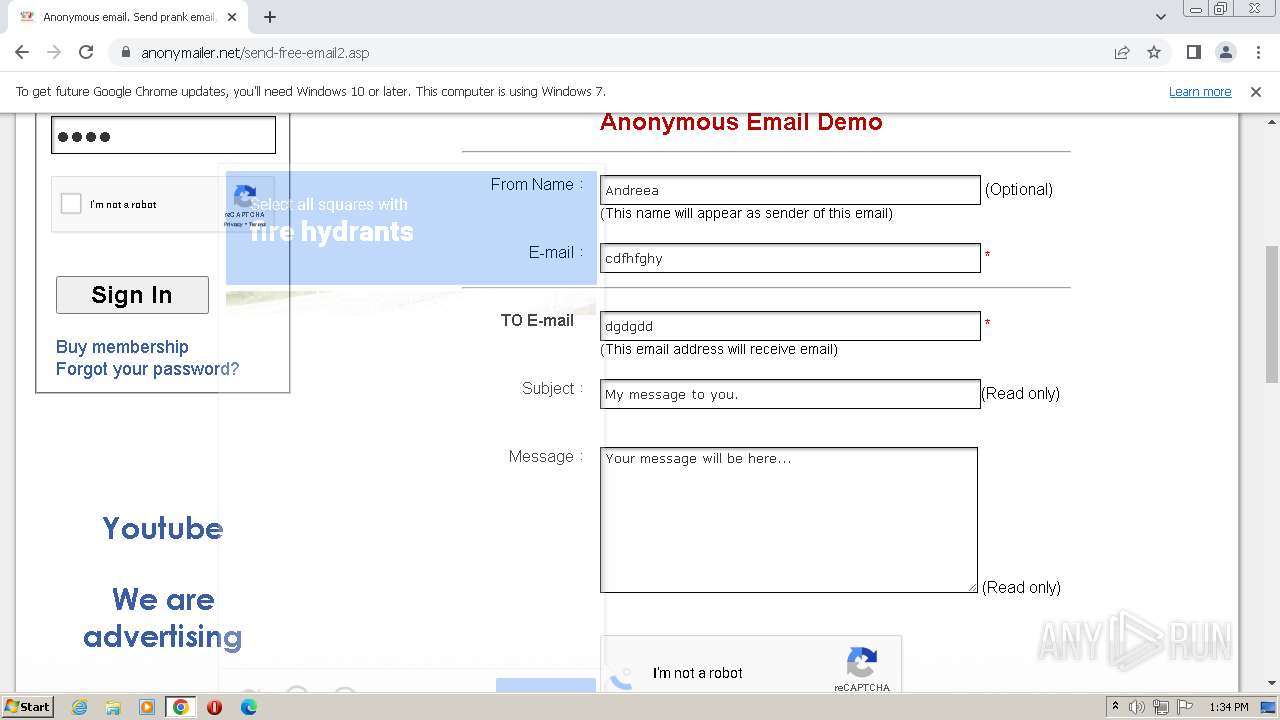Show hidden system tray icons
The width and height of the screenshot is (1280, 720).
point(1115,706)
